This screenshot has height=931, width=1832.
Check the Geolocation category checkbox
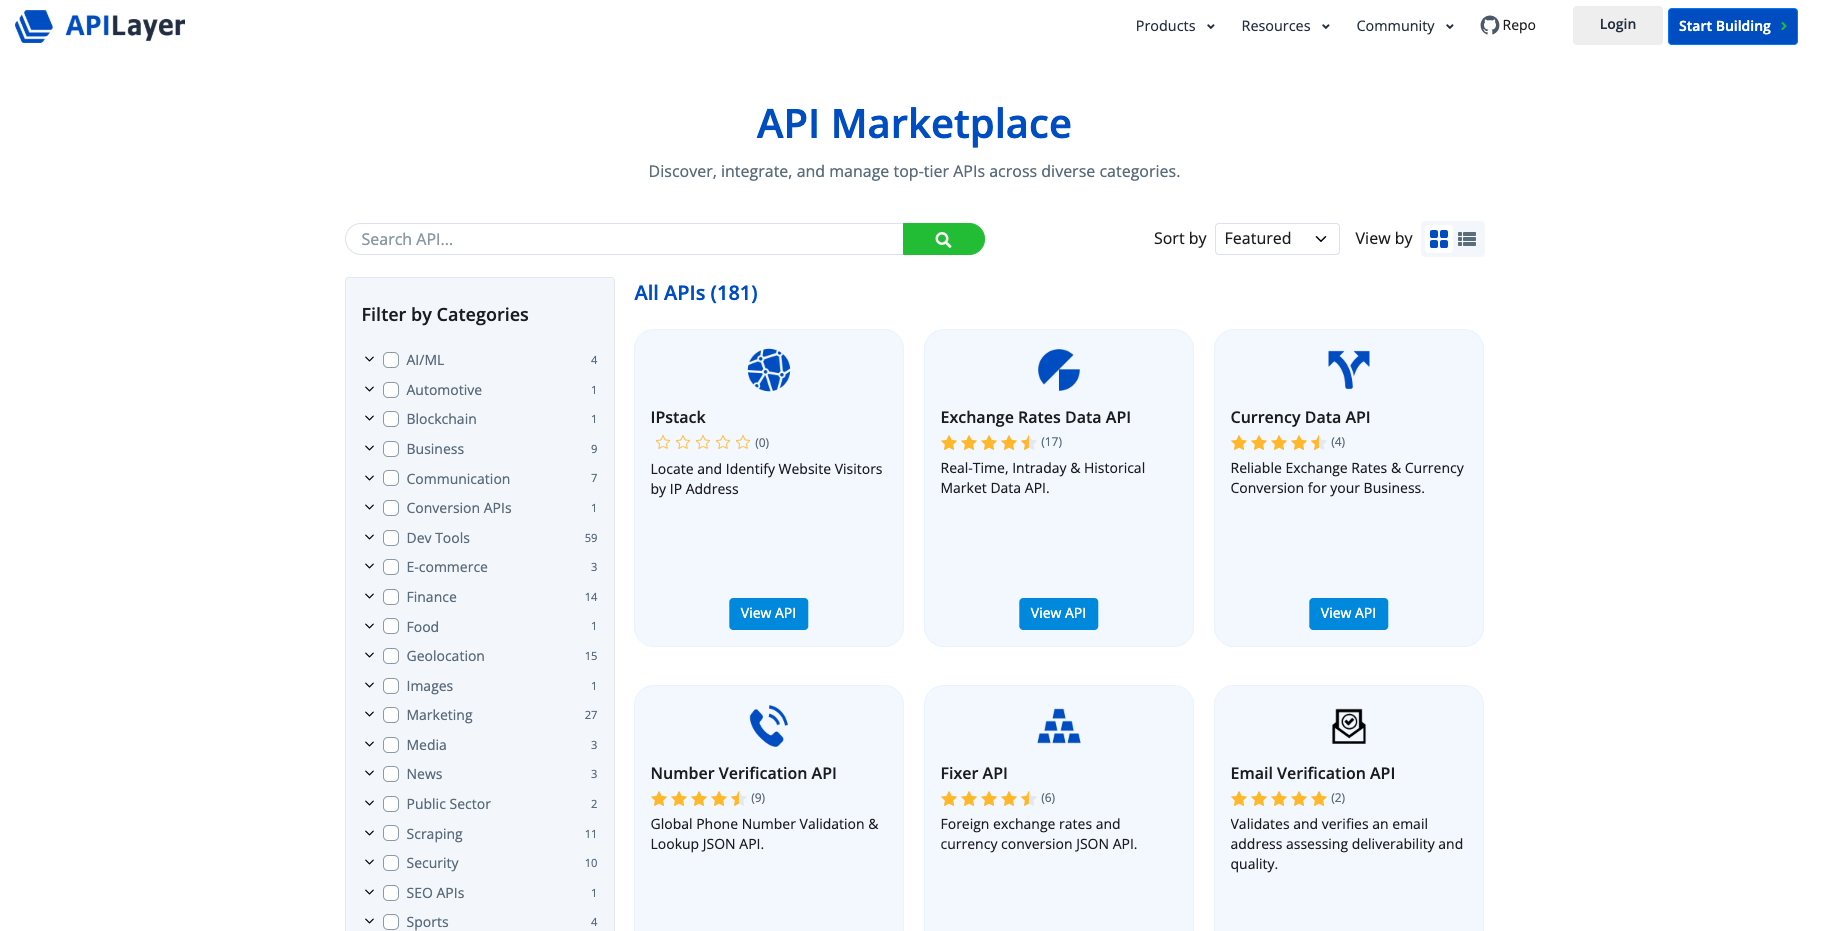coord(391,656)
